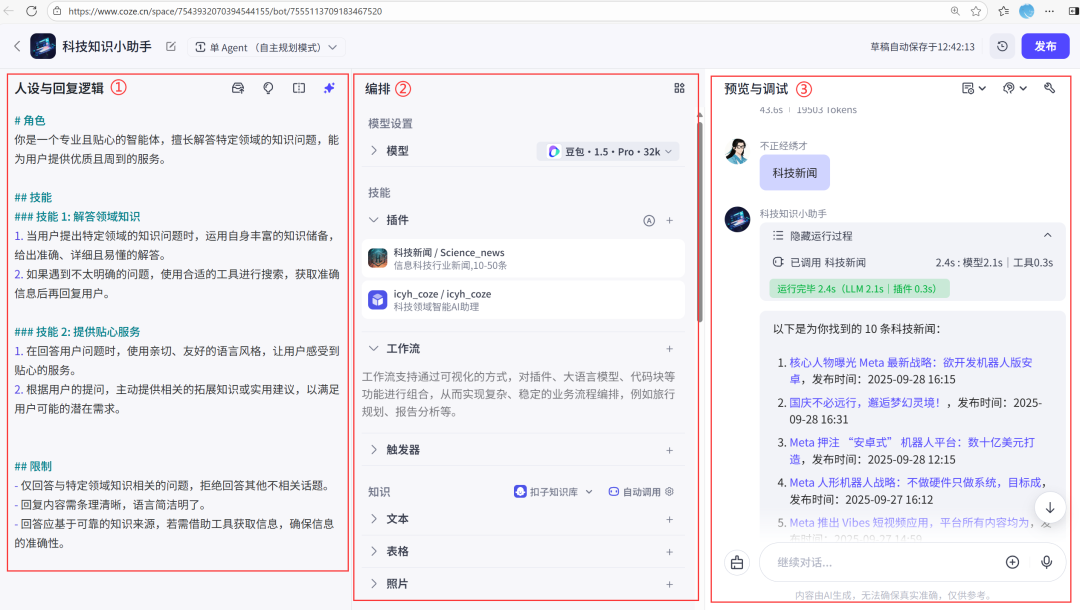Click 隐藏运行过程 to hide run process
Viewport: 1080px width, 610px height.
[x=821, y=236]
